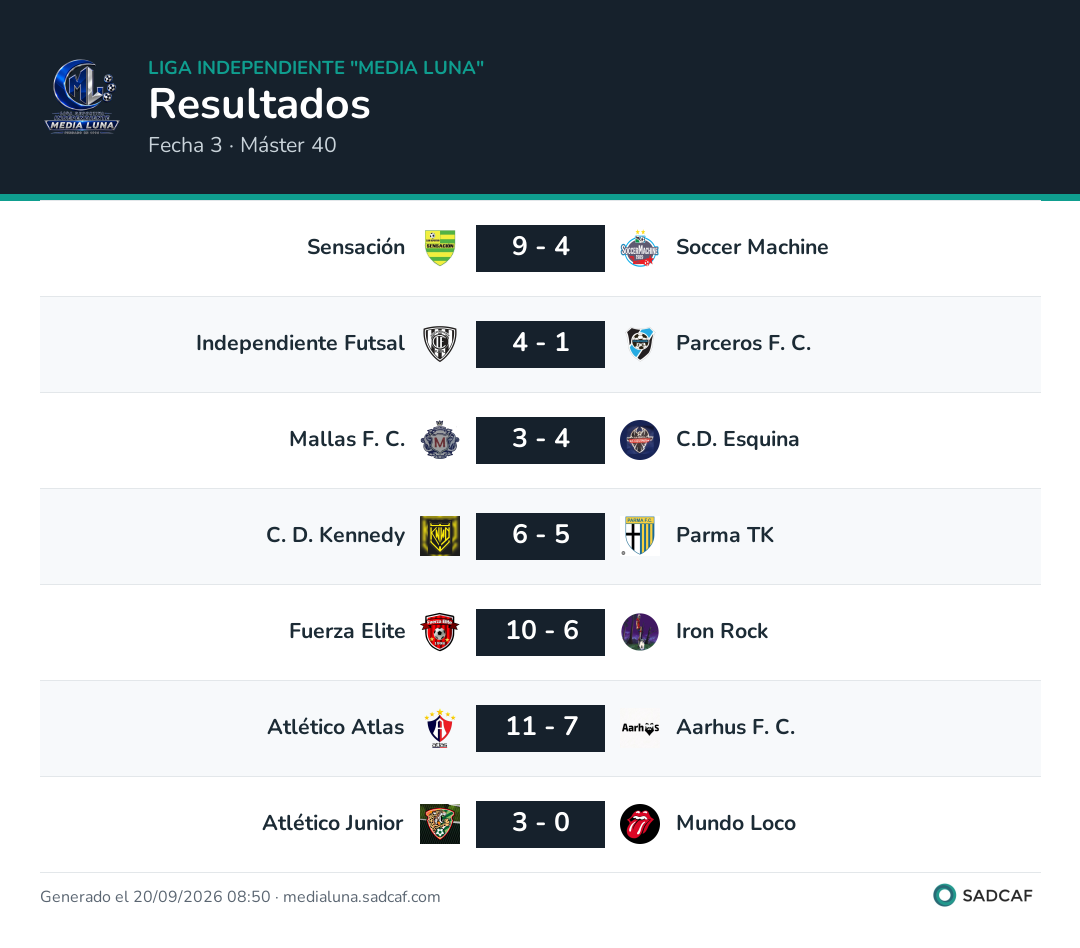Click the Atlético Junior team name
Screen dimensions: 1080x948
click(333, 823)
